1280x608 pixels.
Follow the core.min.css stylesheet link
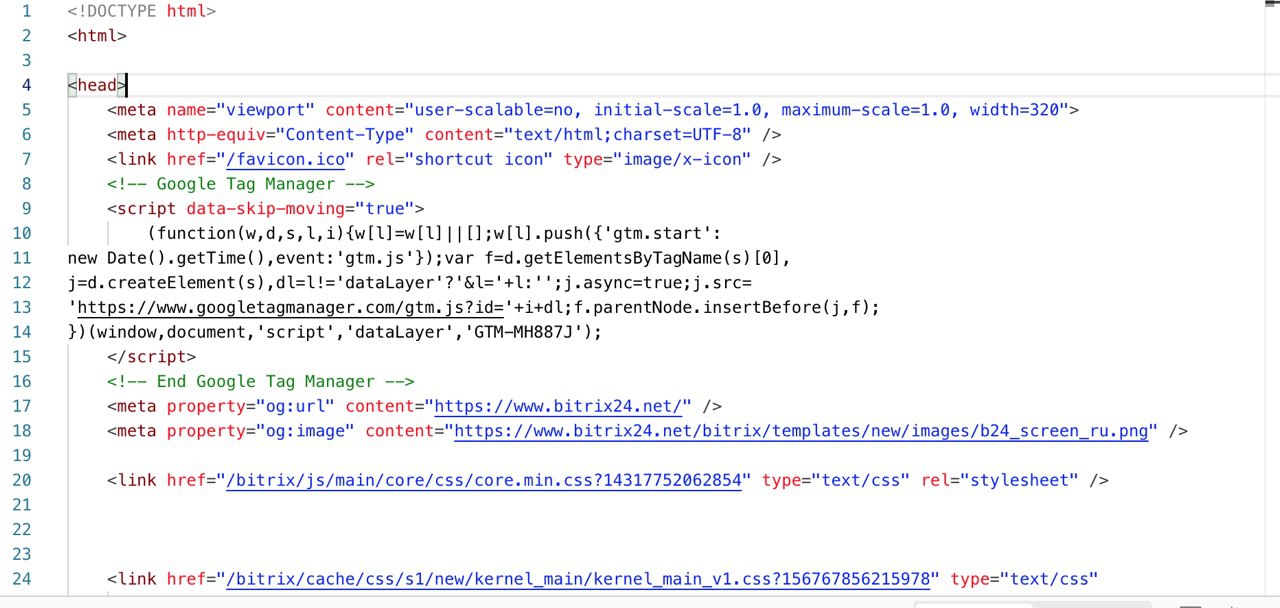coord(486,480)
